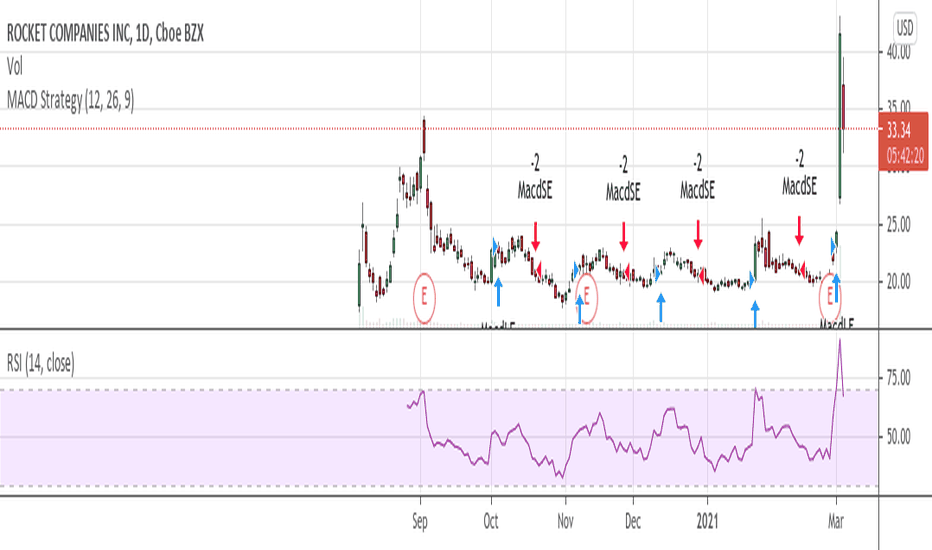Click the MacdSE label in late November

[623, 192]
